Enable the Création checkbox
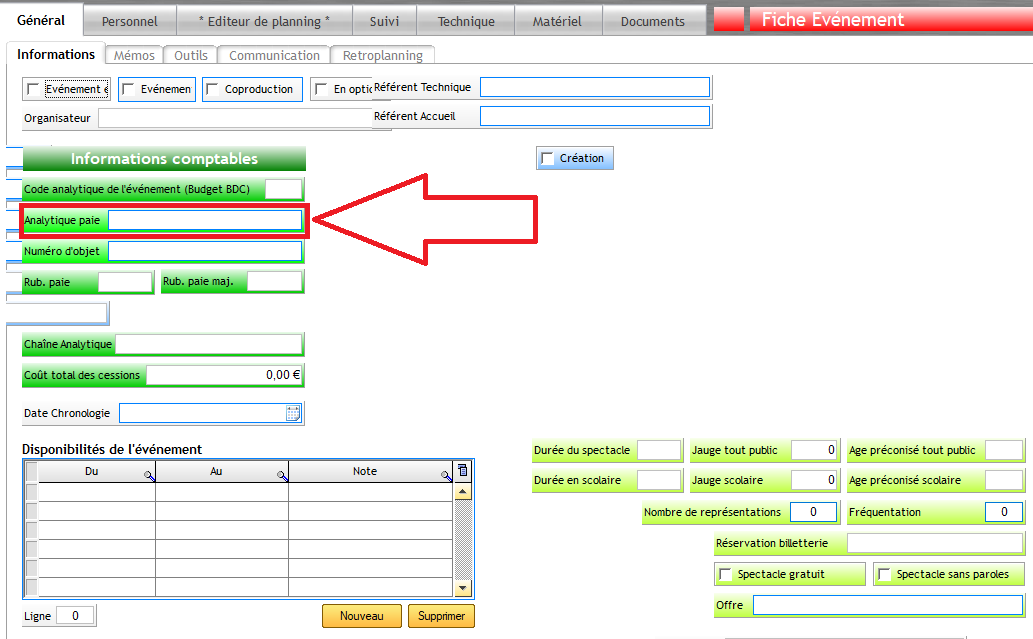Viewport: 1033px width, 639px height. [x=547, y=158]
